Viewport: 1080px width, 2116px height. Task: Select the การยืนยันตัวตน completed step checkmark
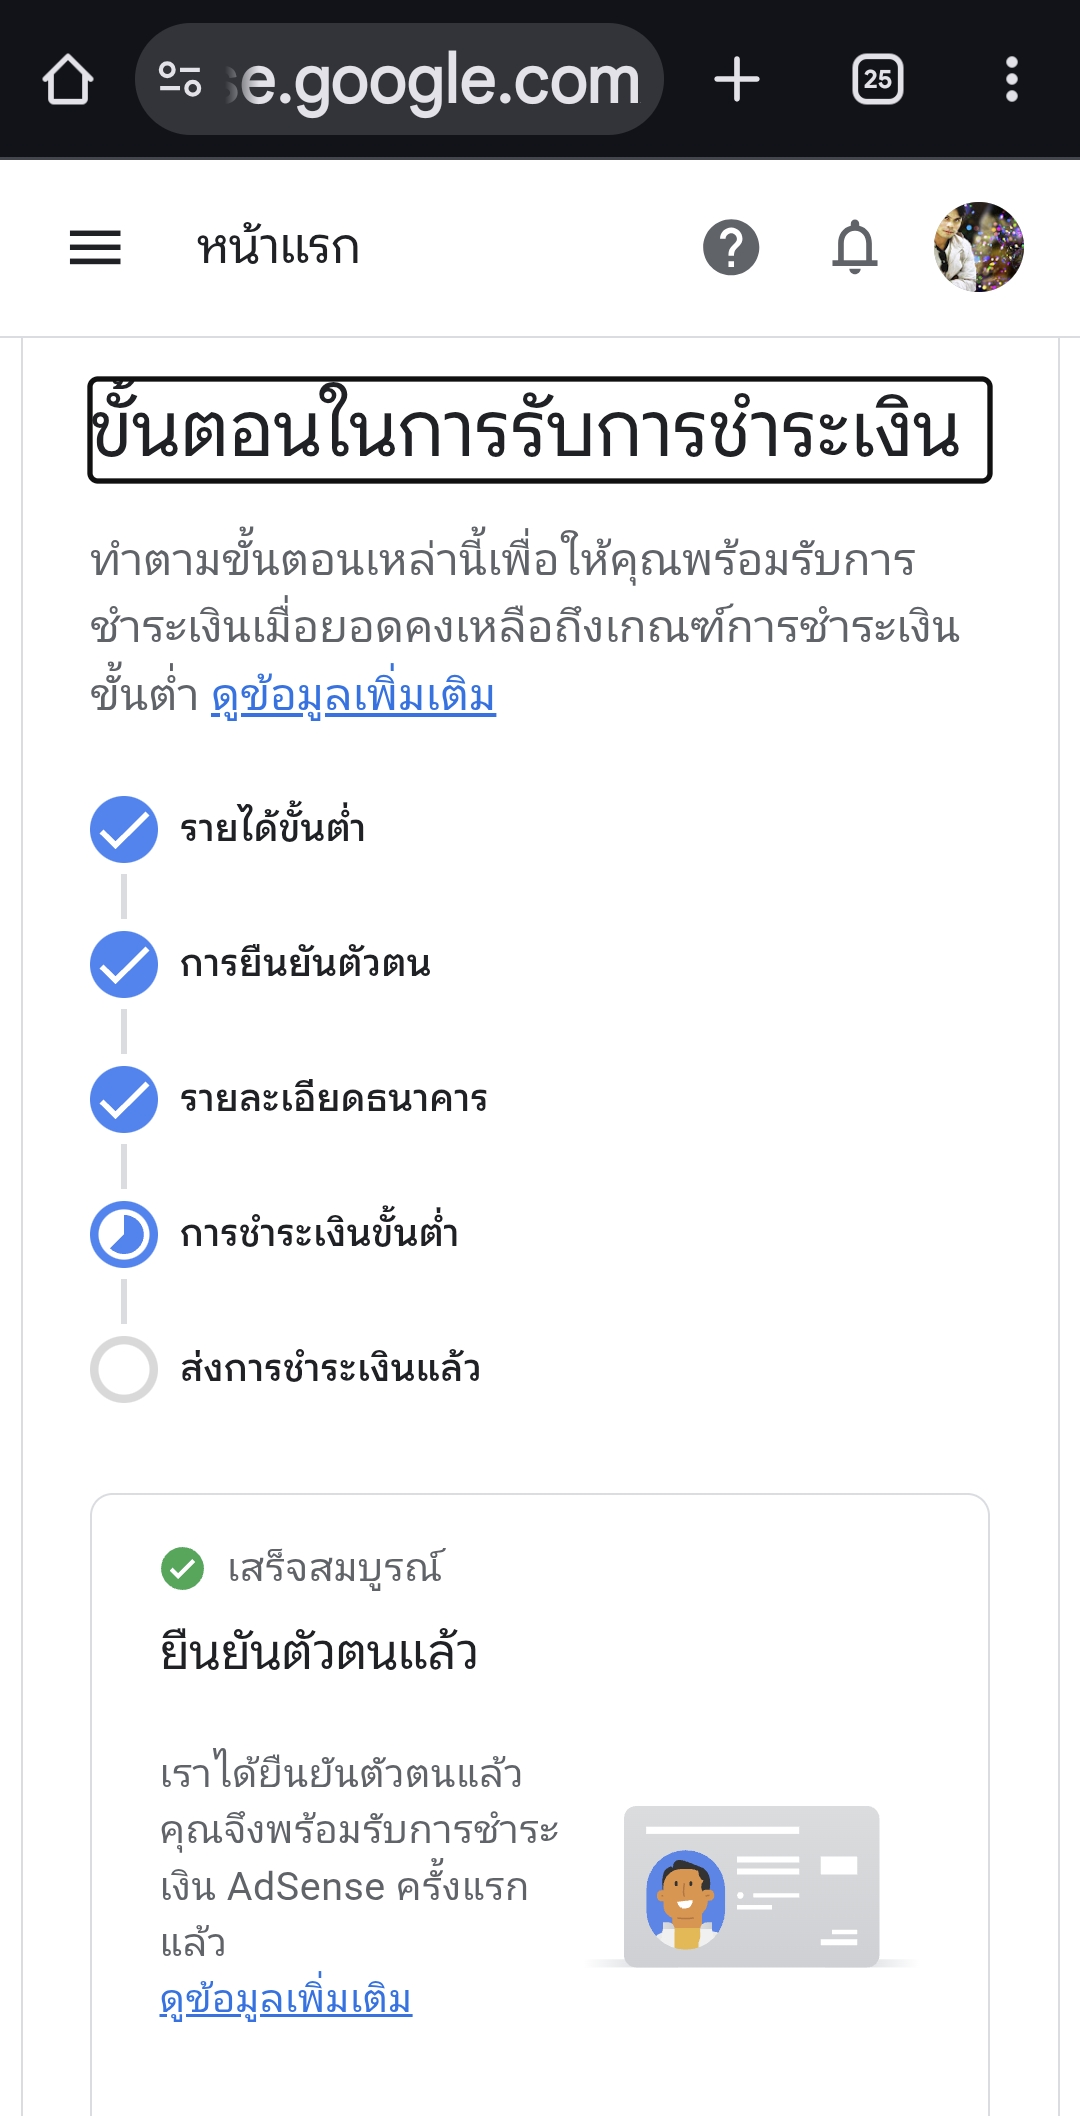click(124, 964)
